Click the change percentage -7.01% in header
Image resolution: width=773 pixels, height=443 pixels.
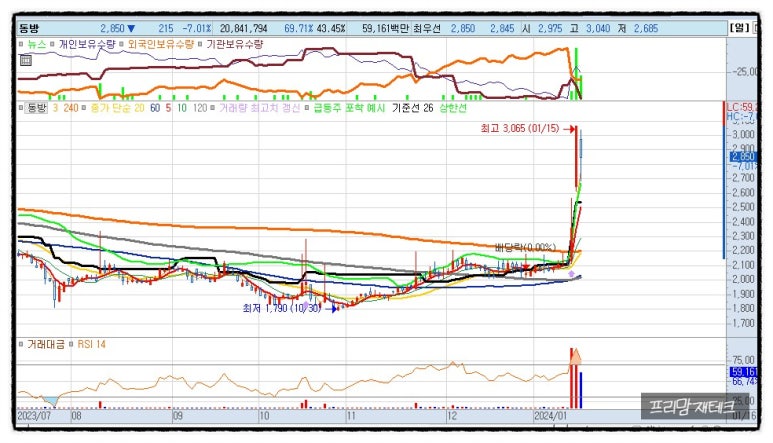tap(197, 28)
